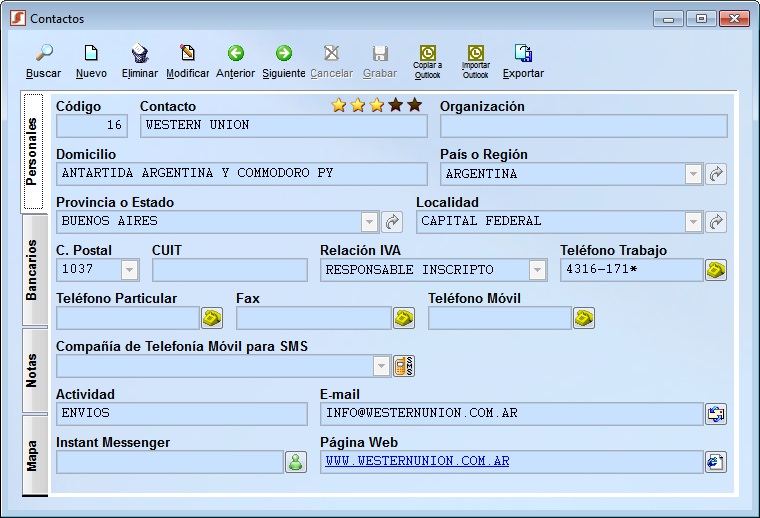Export contacts with Exportar

click(x=523, y=61)
